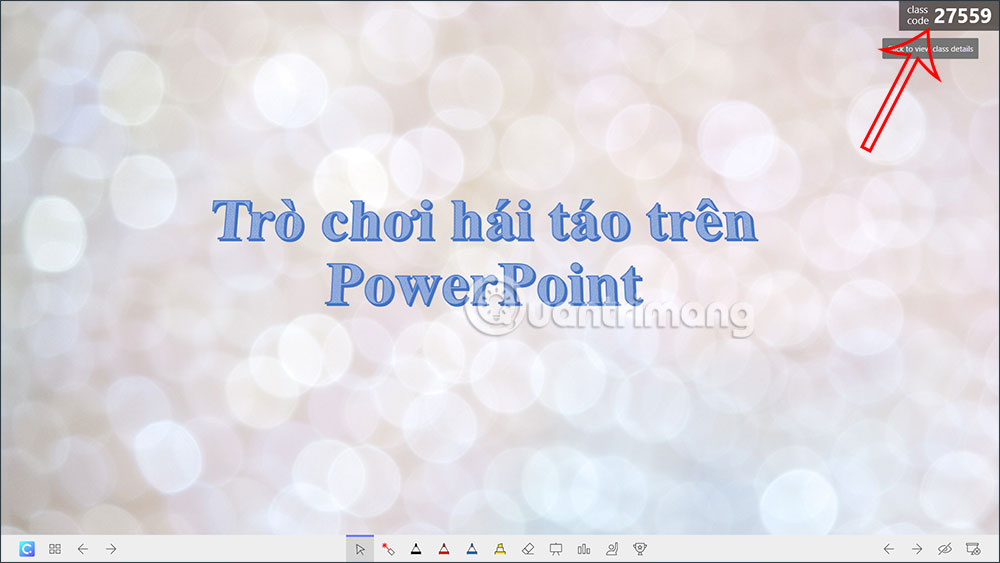Screen dimensions: 1000x563
Task: Advance to next slide using arrow near eye icon
Action: pyautogui.click(x=916, y=549)
